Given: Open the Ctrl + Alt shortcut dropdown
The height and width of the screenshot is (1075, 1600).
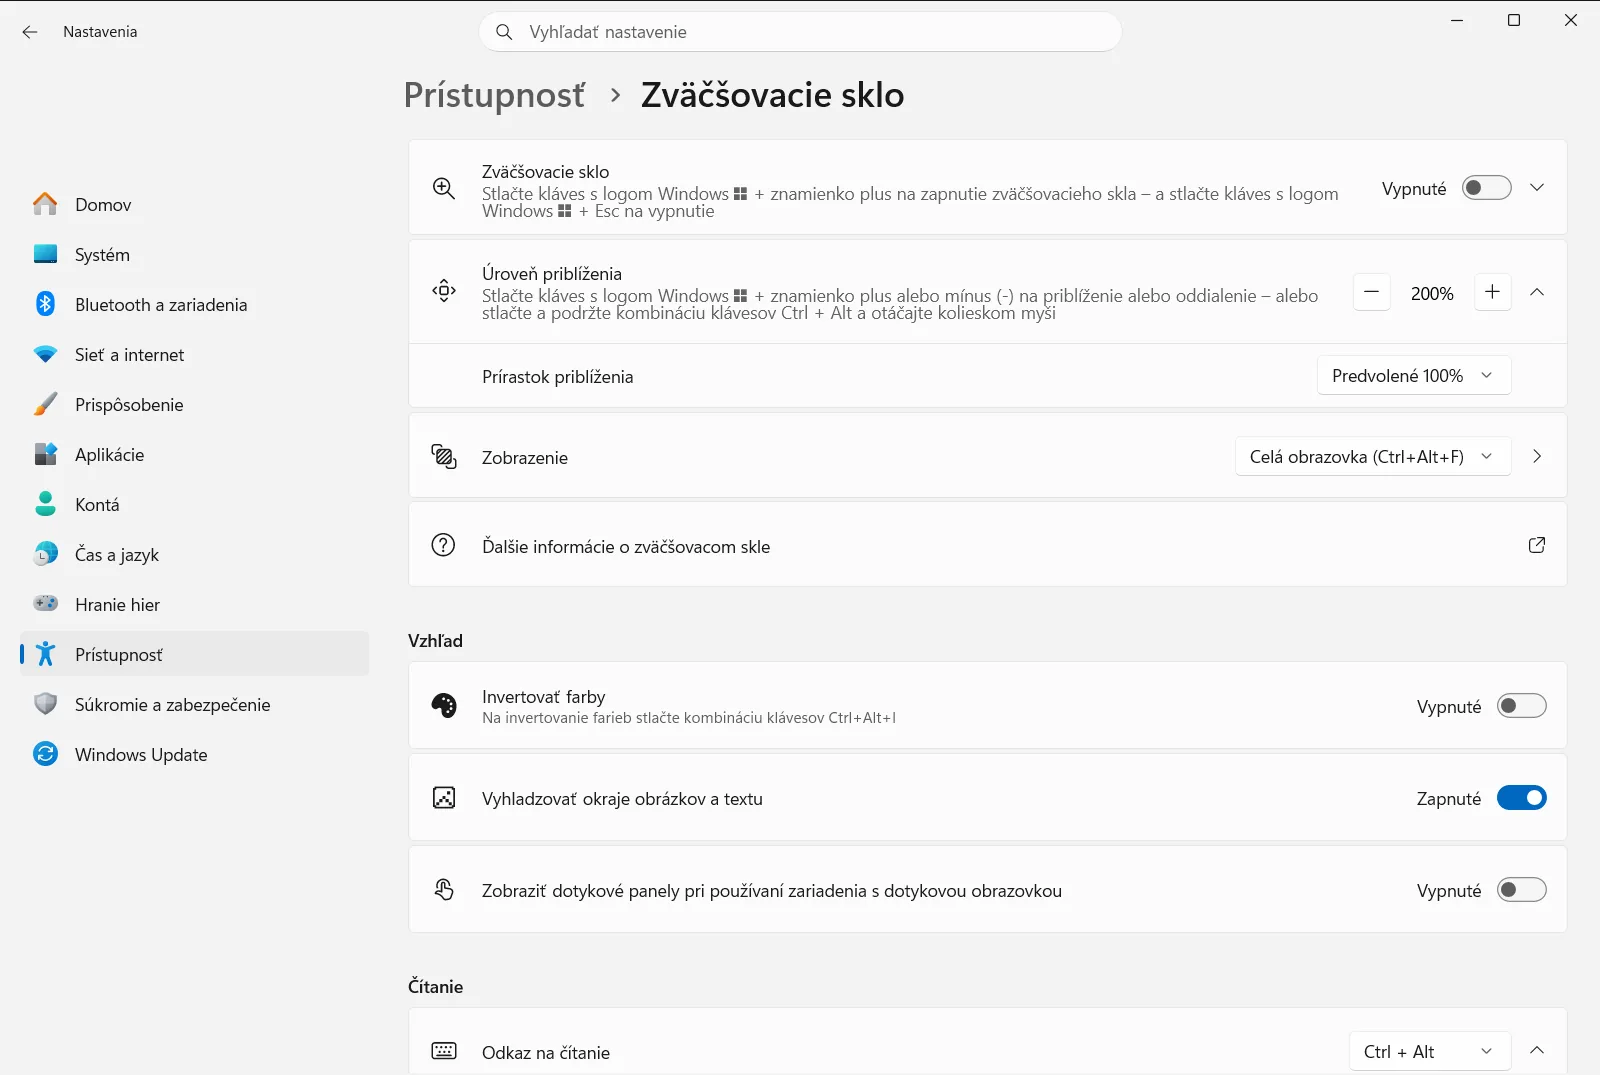Looking at the screenshot, I should pos(1430,1052).
